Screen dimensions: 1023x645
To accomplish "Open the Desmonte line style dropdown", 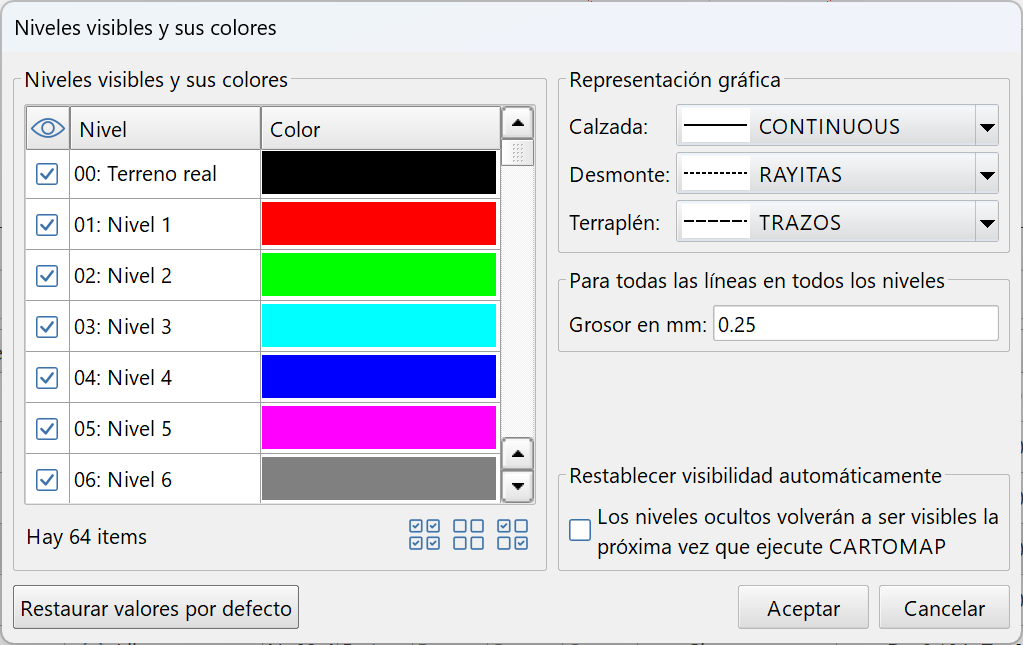I will click(x=988, y=172).
